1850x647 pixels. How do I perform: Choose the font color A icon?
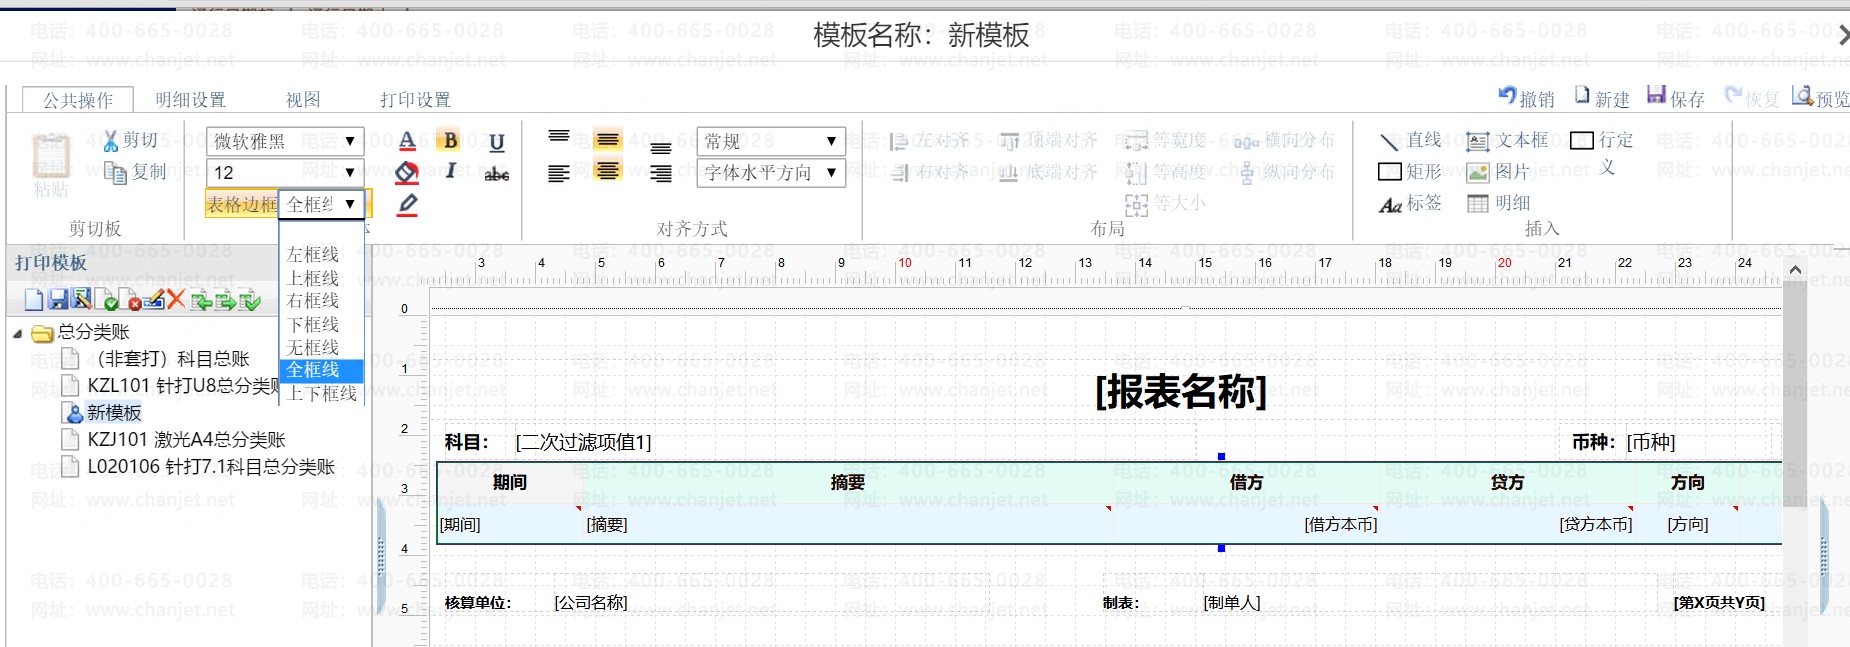(407, 141)
